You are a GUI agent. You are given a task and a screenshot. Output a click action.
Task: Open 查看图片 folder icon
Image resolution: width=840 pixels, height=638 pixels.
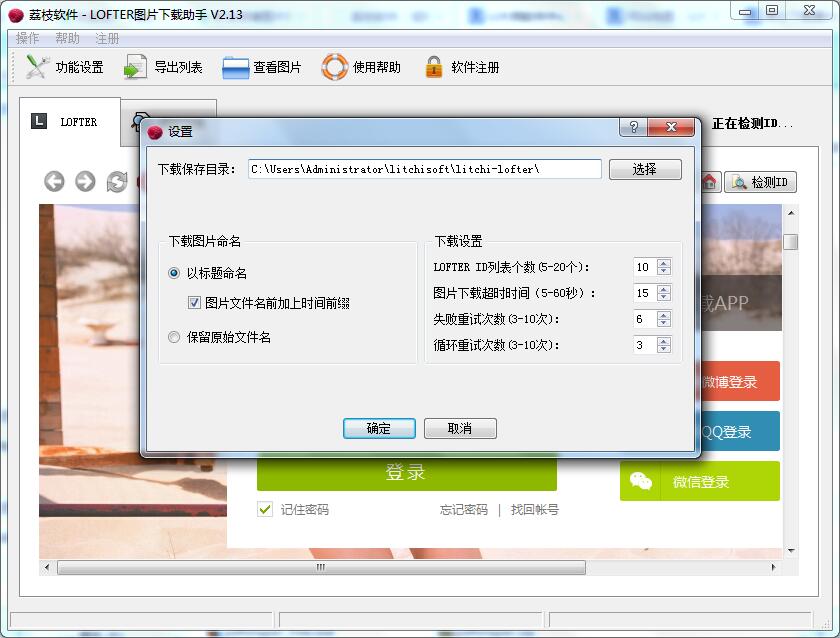pyautogui.click(x=235, y=67)
